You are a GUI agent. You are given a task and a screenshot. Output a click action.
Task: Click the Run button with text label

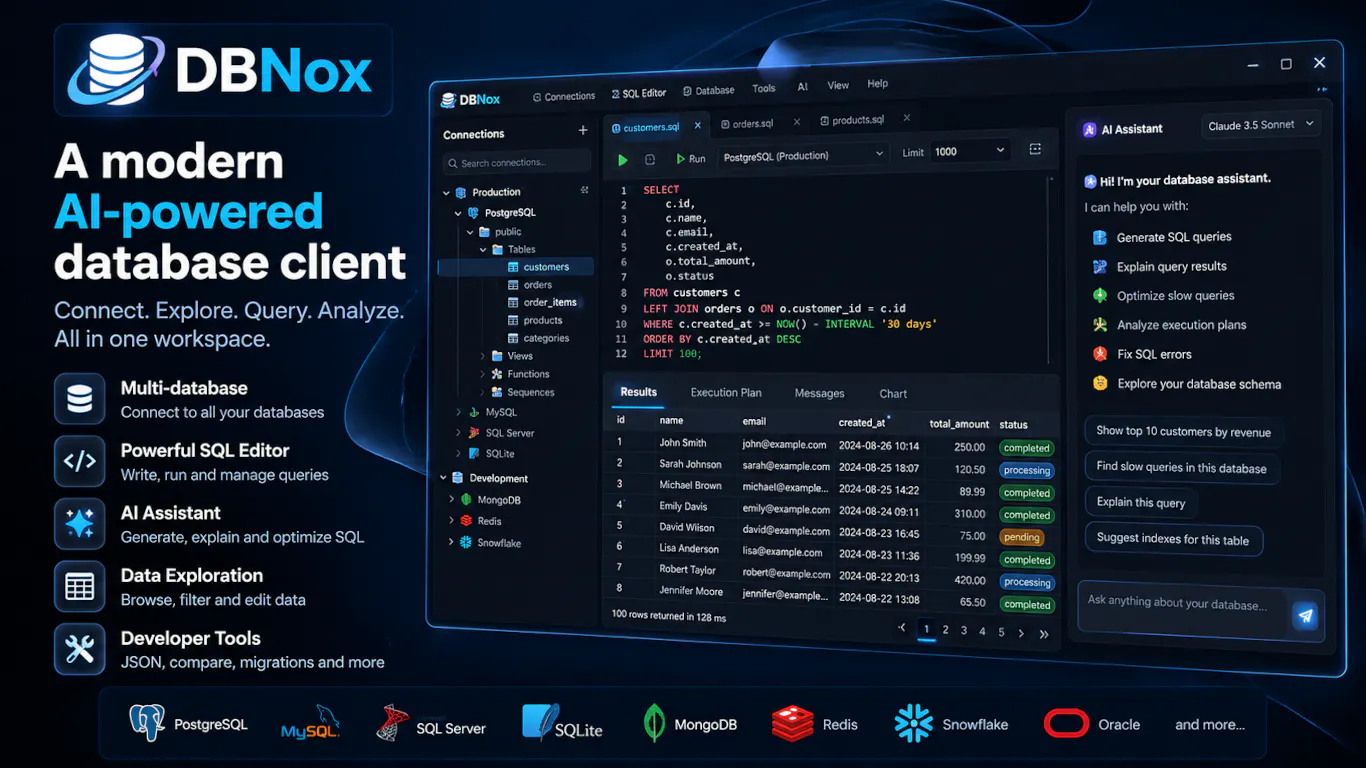coord(690,158)
